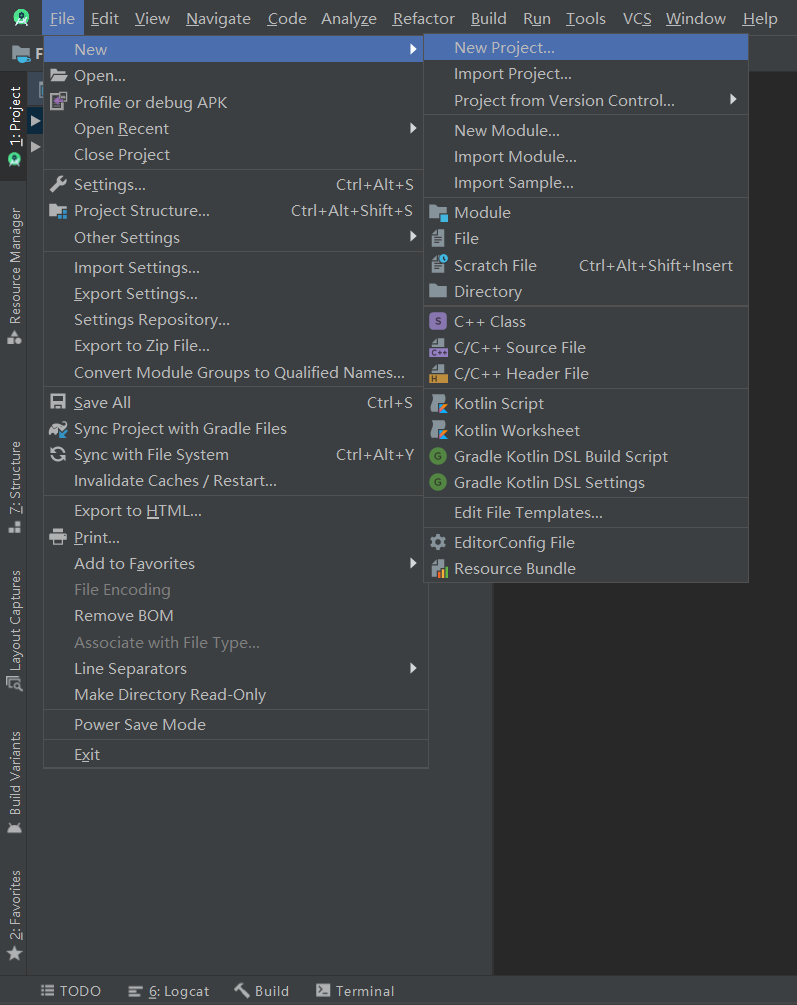Click the Gradle Kotlin DSL Build Script icon
Screen dimensions: 797x1005
[438, 456]
